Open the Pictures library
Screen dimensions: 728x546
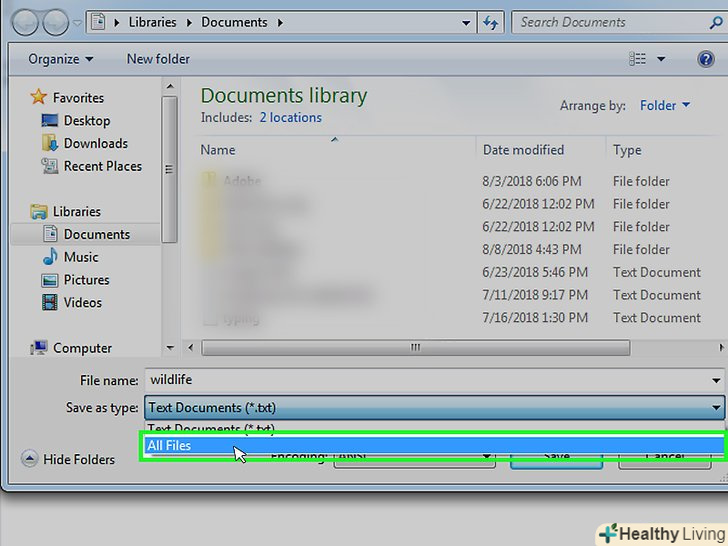coord(86,280)
